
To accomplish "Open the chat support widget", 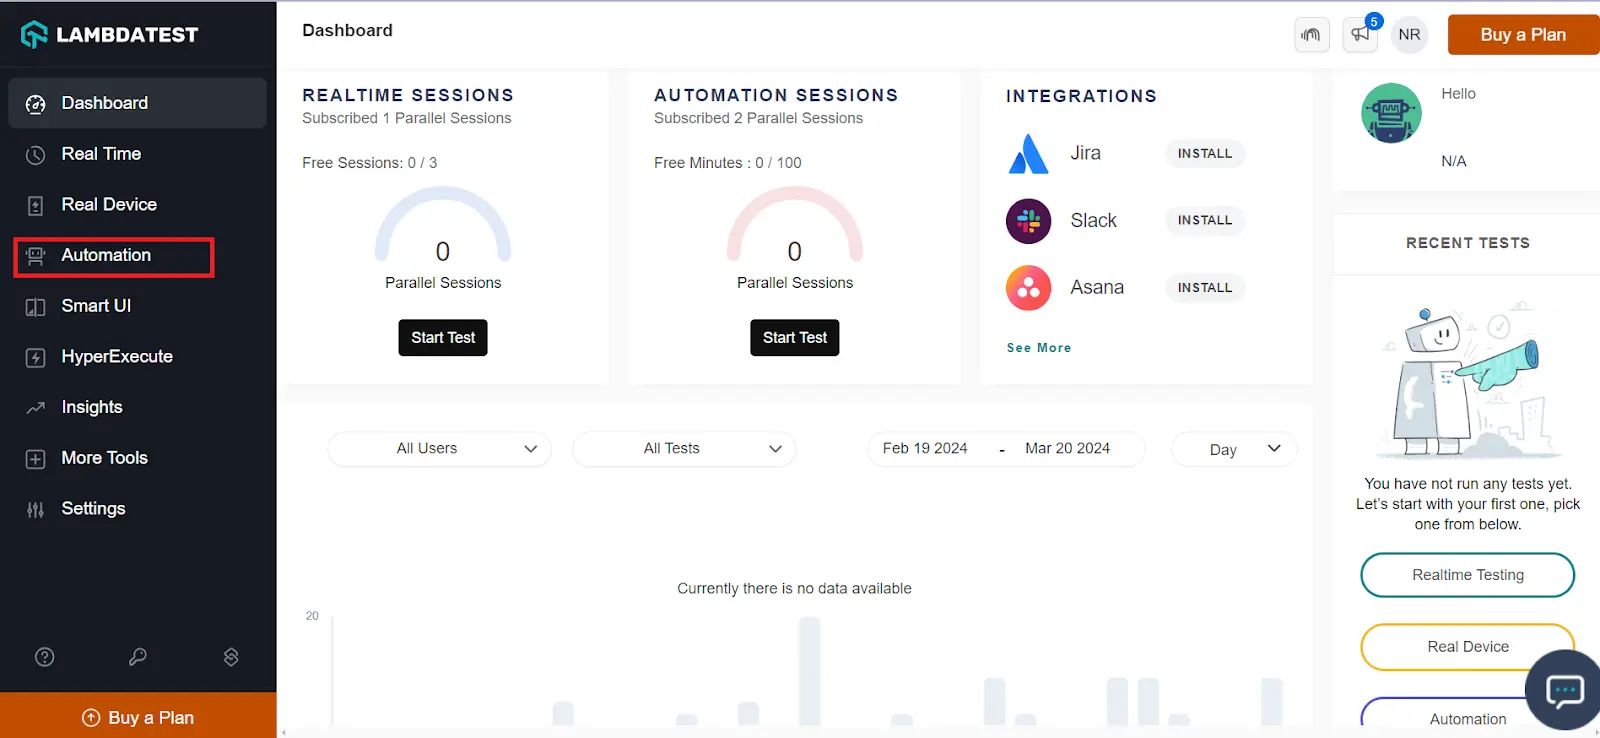I will (x=1564, y=691).
